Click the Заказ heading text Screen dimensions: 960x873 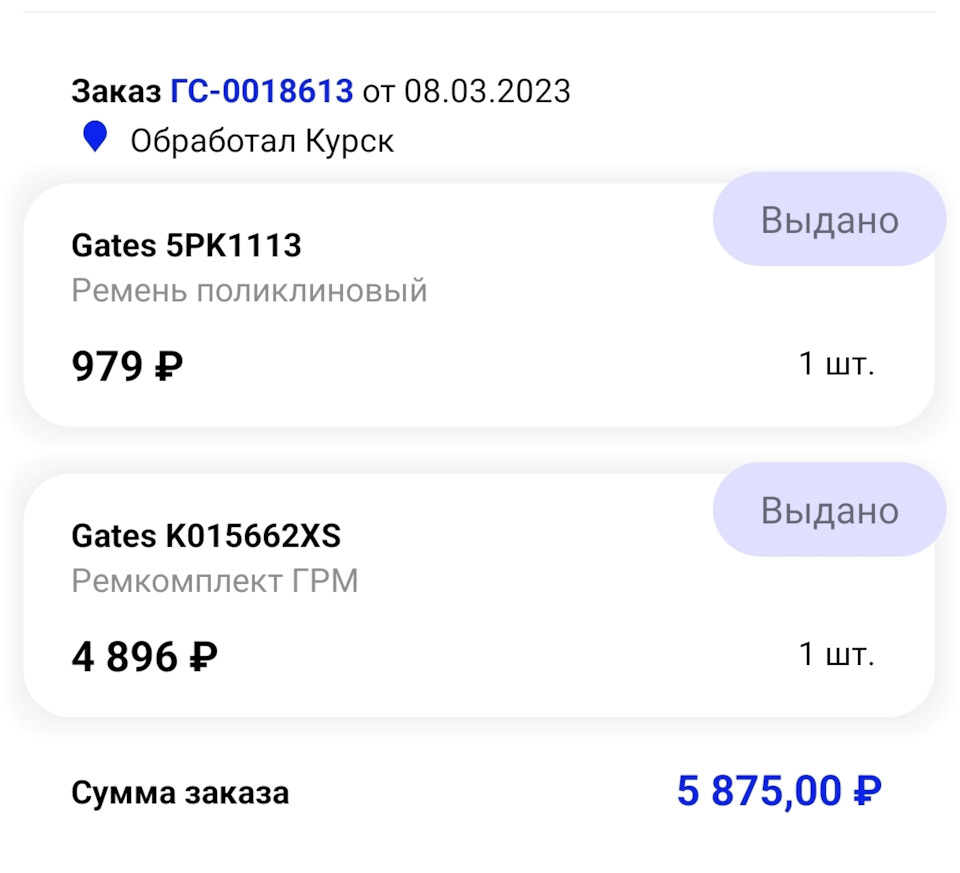click(x=116, y=91)
